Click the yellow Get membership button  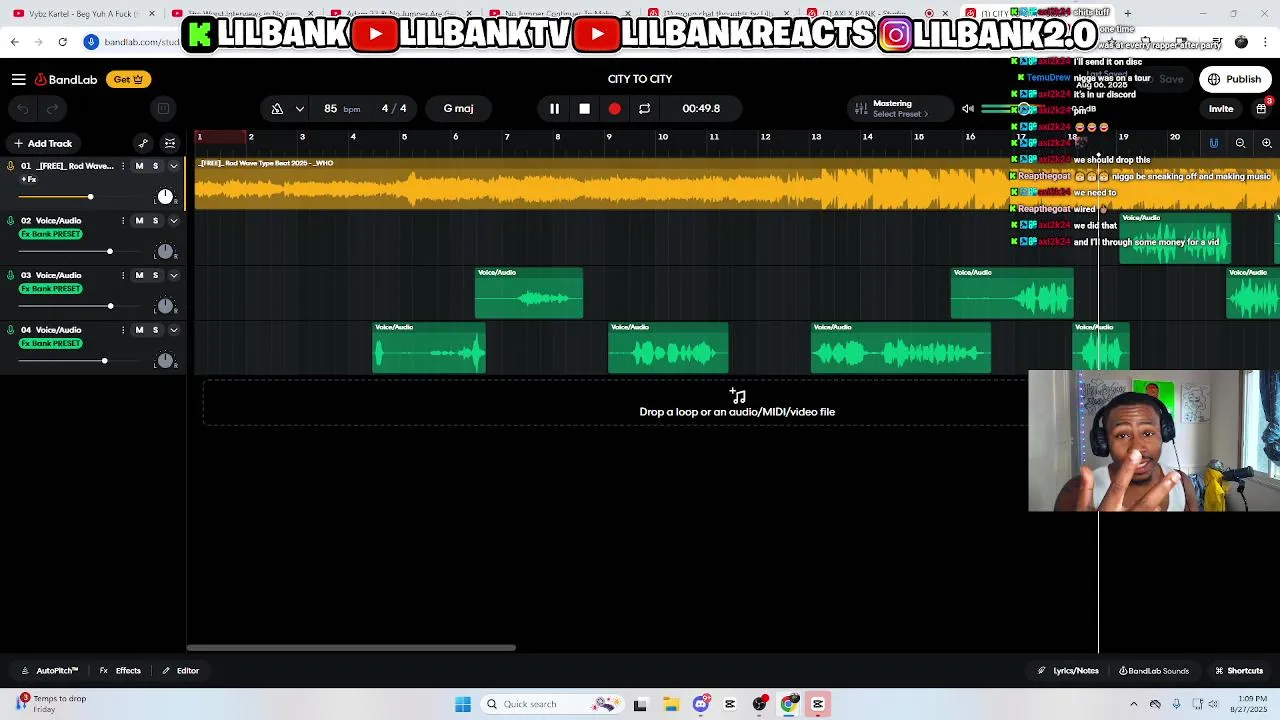128,79
